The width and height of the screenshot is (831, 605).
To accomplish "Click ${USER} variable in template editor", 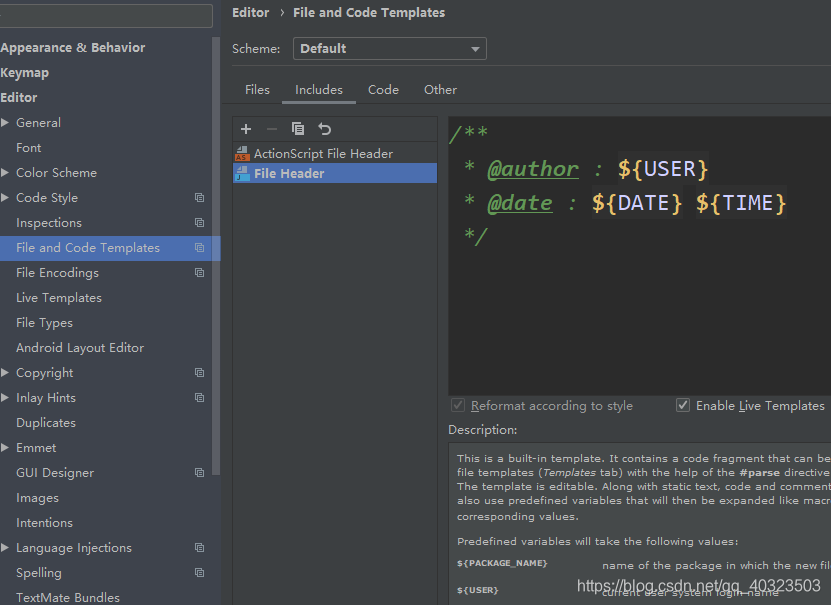I will click(x=663, y=169).
